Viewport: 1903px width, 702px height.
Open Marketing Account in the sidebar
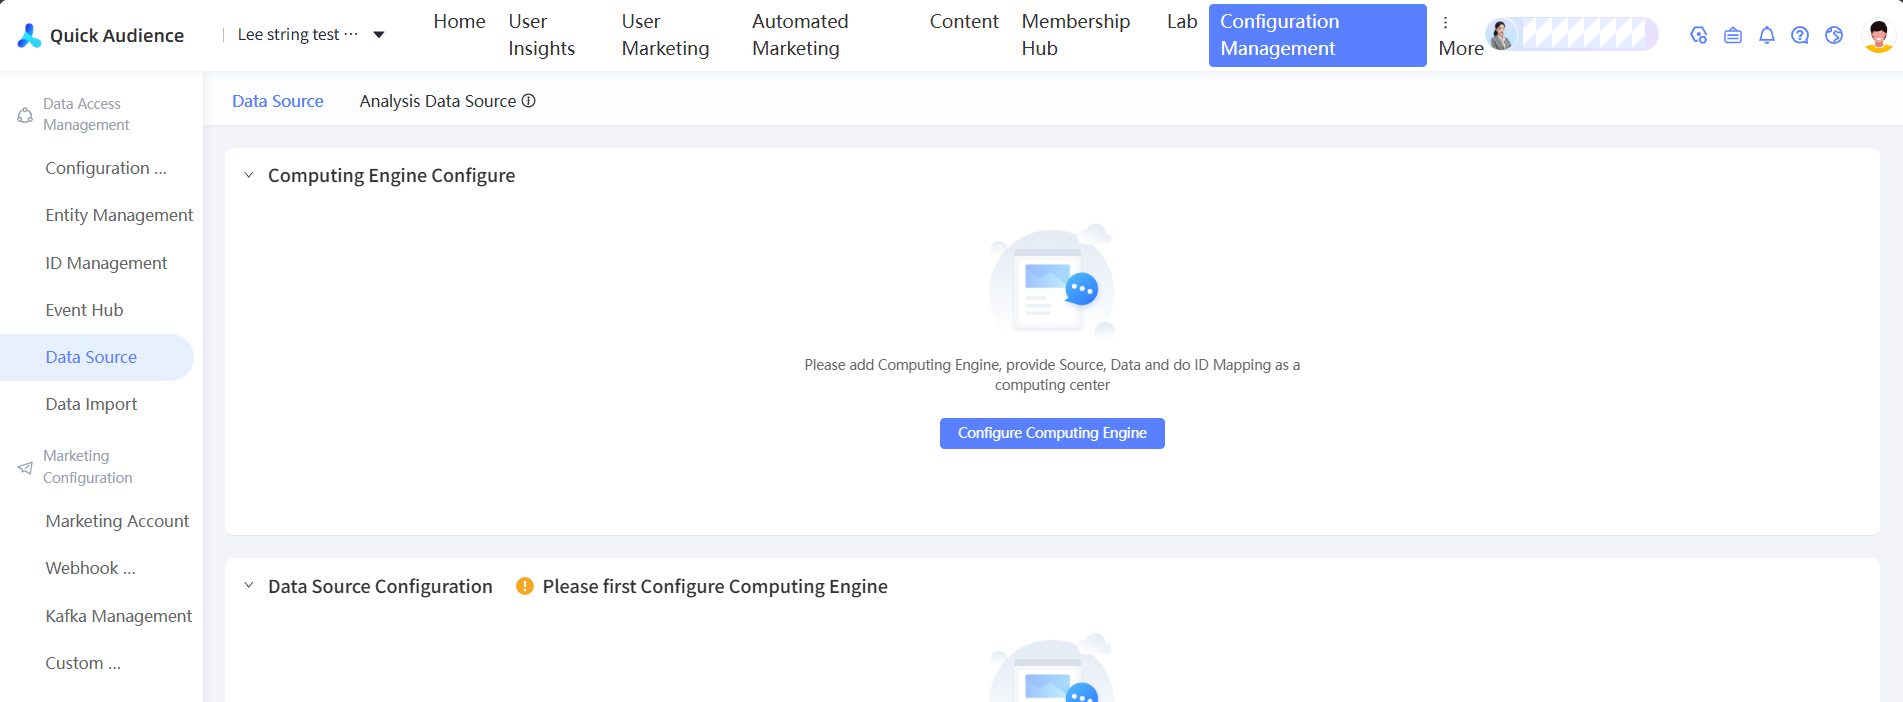pos(117,521)
